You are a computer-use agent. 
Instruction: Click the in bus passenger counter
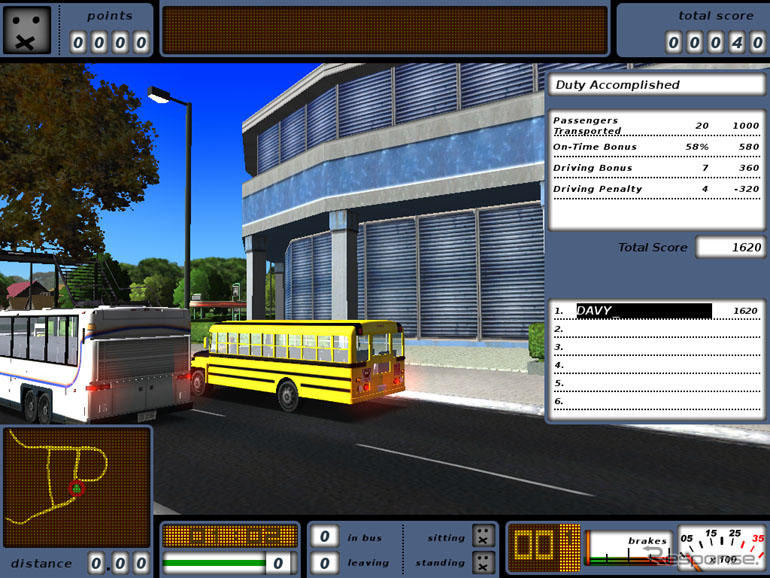(323, 537)
